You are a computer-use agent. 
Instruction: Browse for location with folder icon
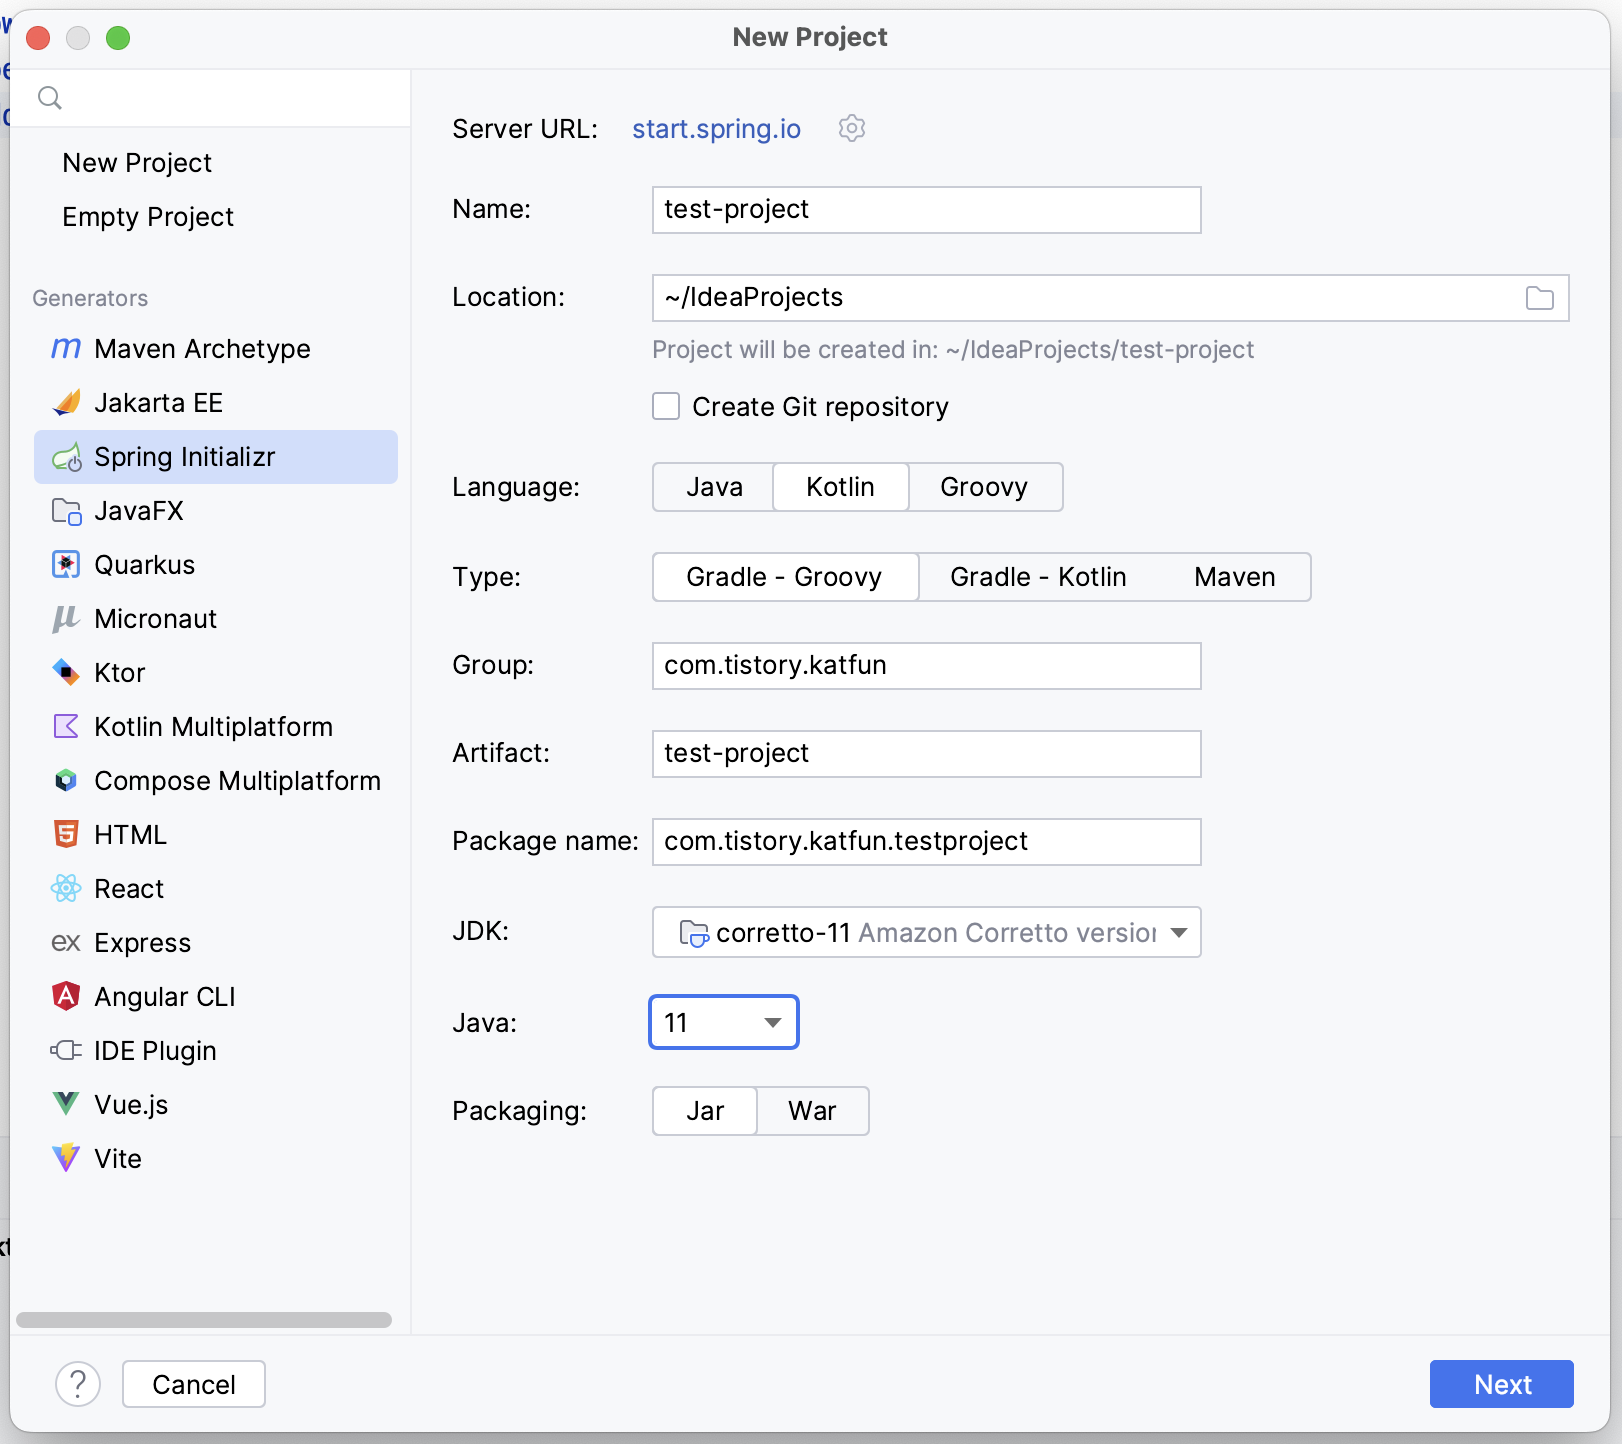tap(1539, 298)
